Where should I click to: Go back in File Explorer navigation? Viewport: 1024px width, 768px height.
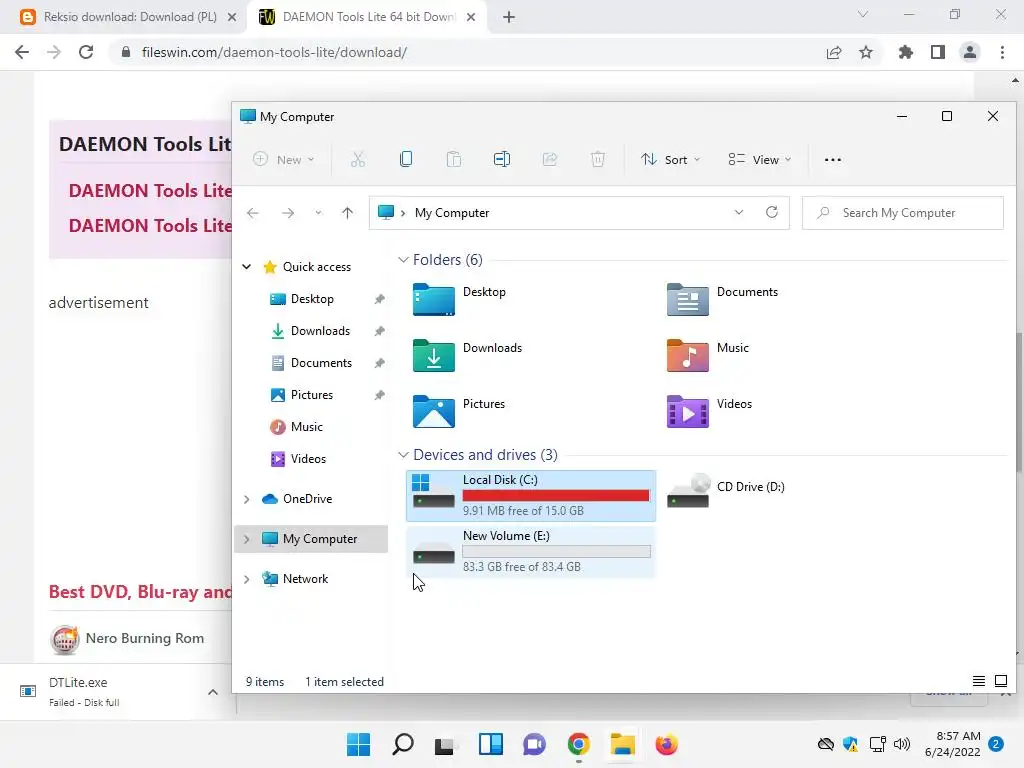click(x=253, y=213)
